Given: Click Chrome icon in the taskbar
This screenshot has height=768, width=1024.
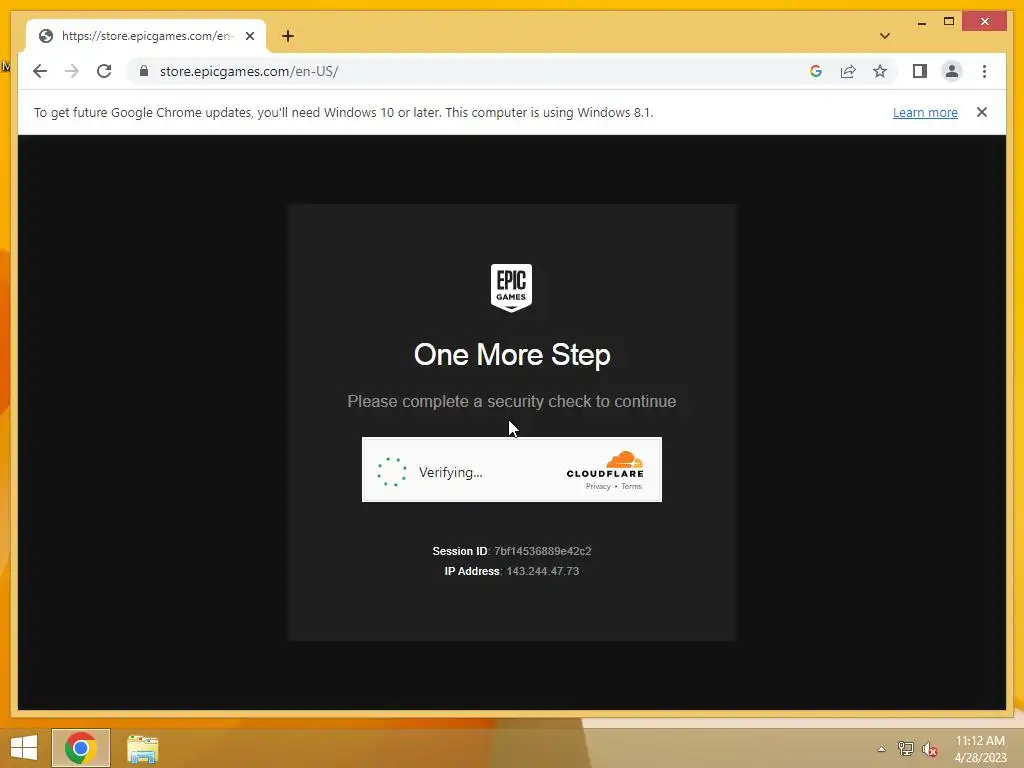Looking at the screenshot, I should point(81,748).
